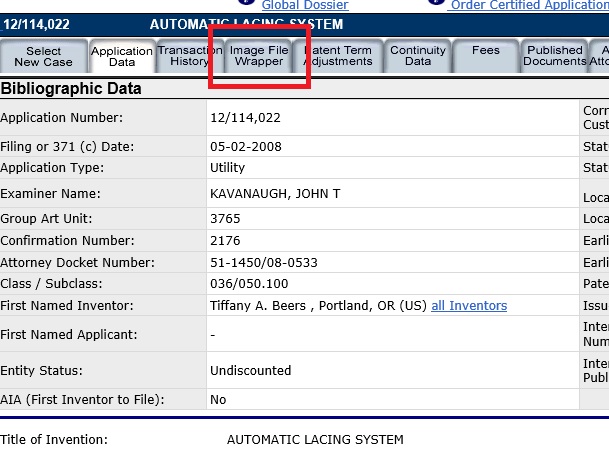Click the 12/114,022 number in the header
The height and width of the screenshot is (459, 609).
click(37, 24)
